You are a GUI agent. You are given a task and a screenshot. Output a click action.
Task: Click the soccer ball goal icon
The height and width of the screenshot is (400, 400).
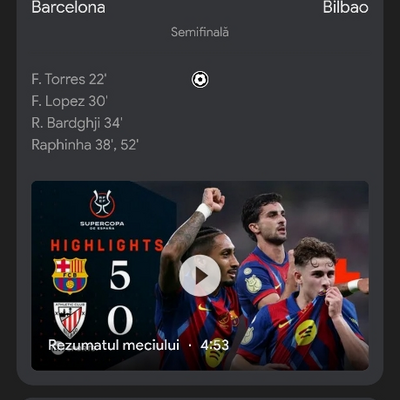click(x=200, y=80)
